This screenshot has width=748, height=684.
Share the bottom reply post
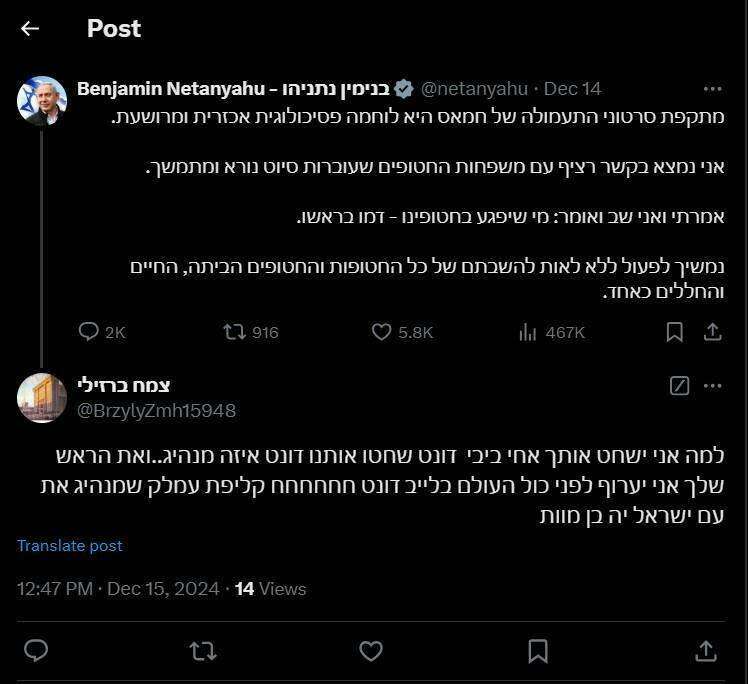pyautogui.click(x=706, y=651)
